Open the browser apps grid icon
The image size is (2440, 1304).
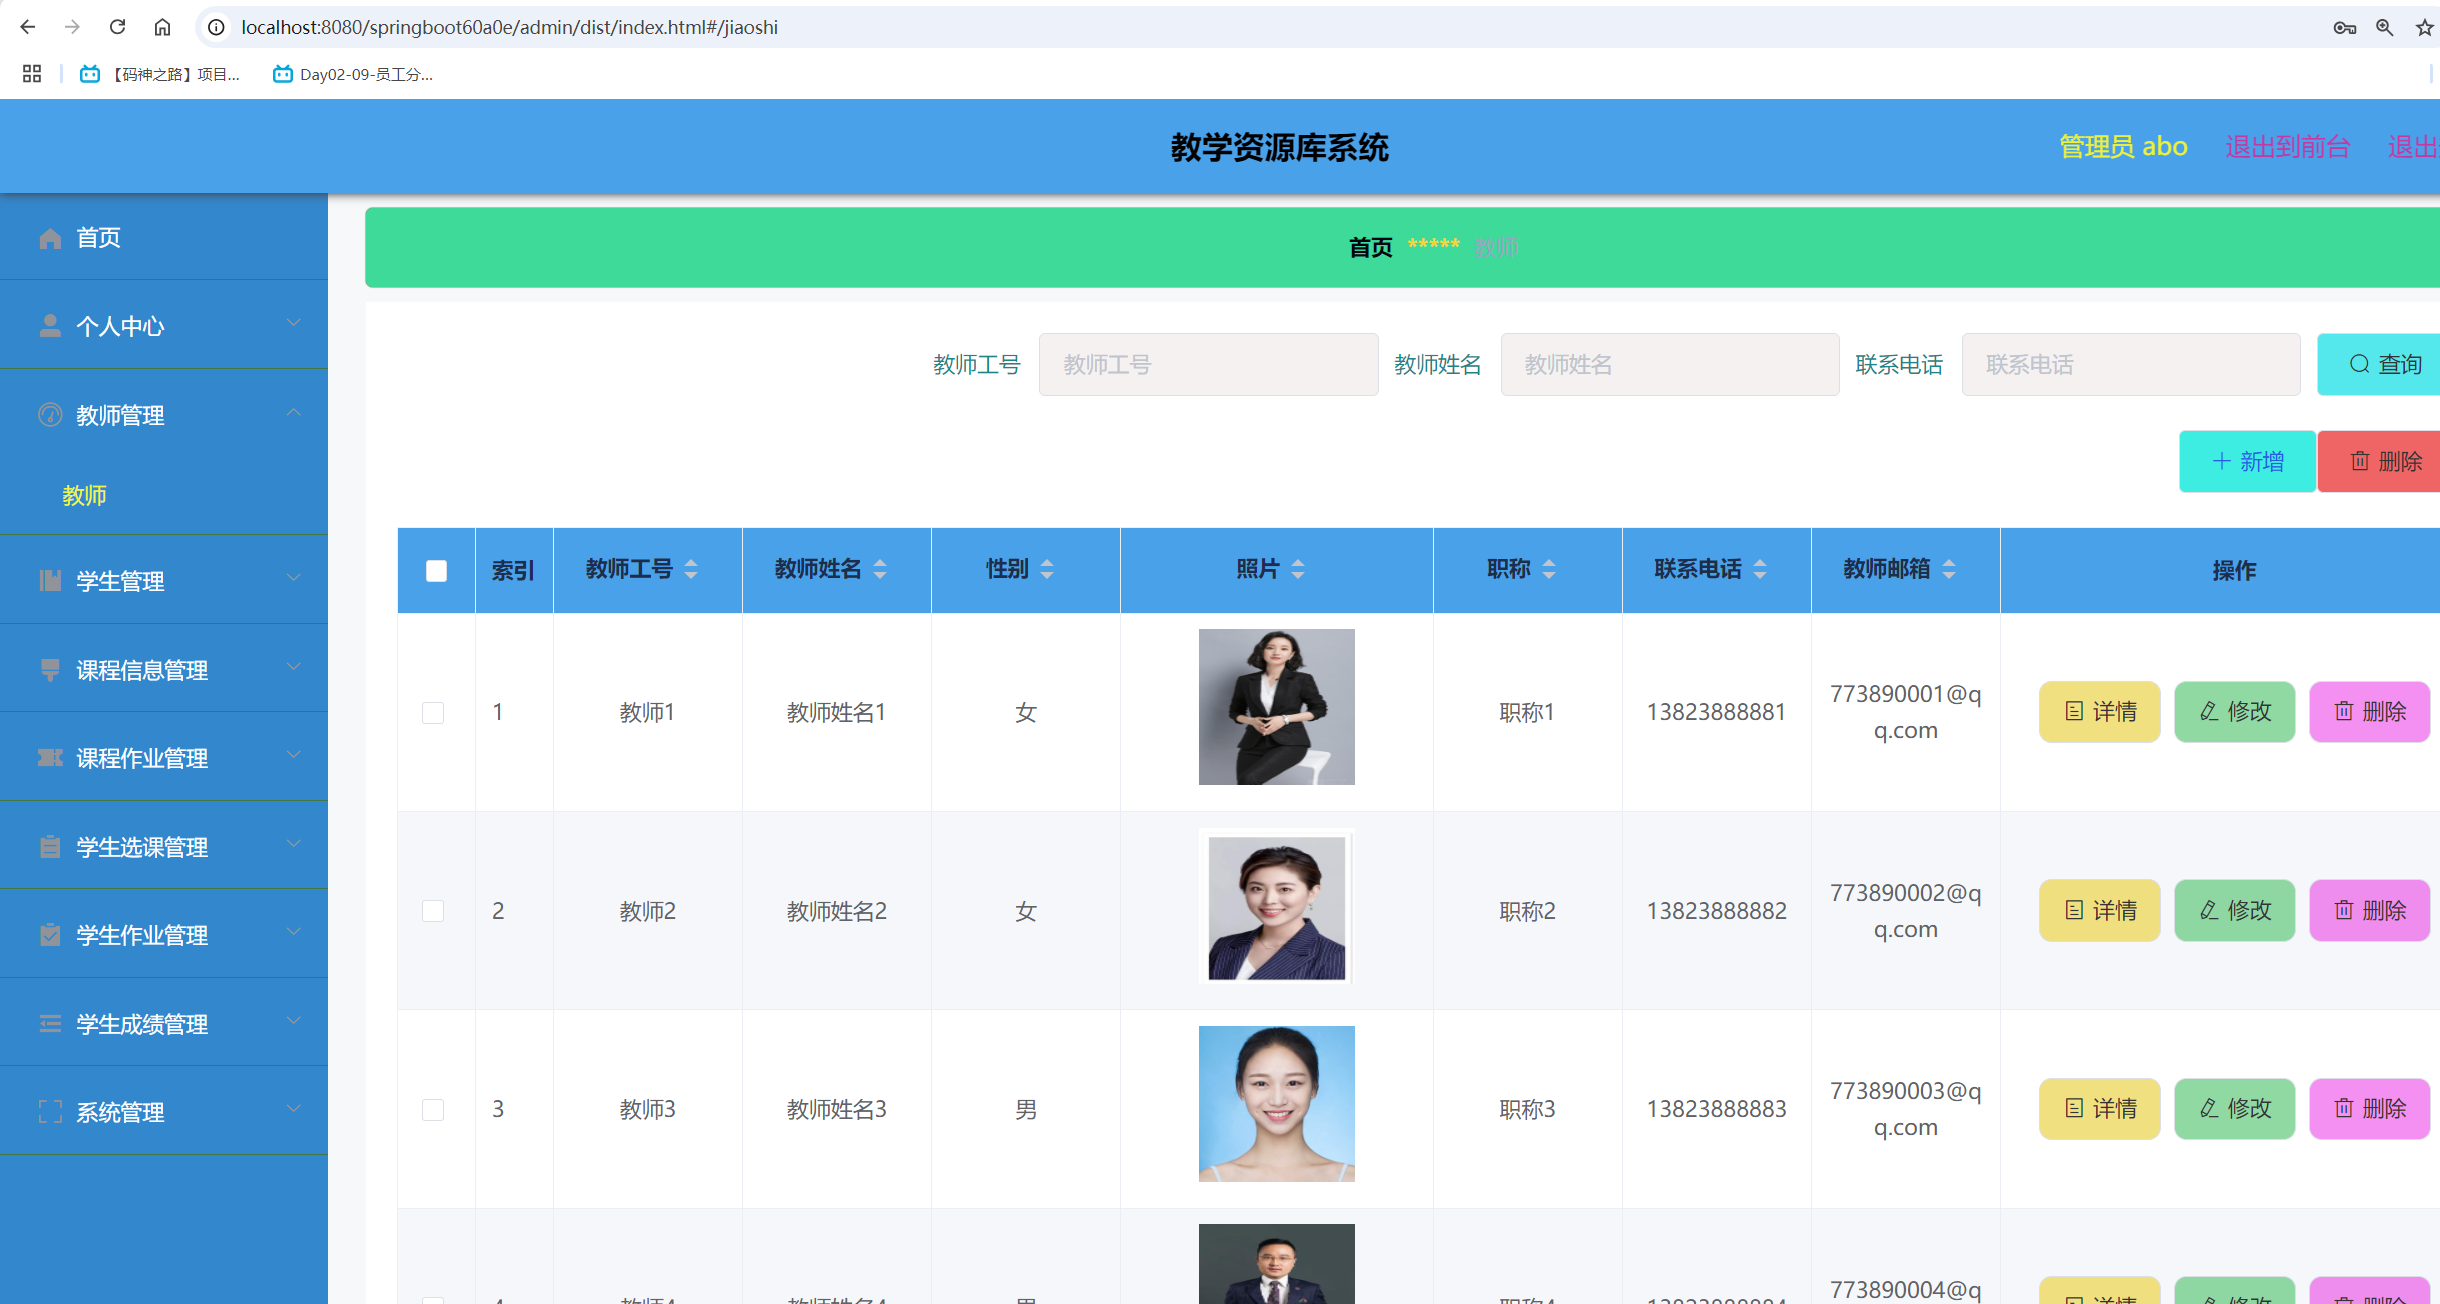pos(32,74)
